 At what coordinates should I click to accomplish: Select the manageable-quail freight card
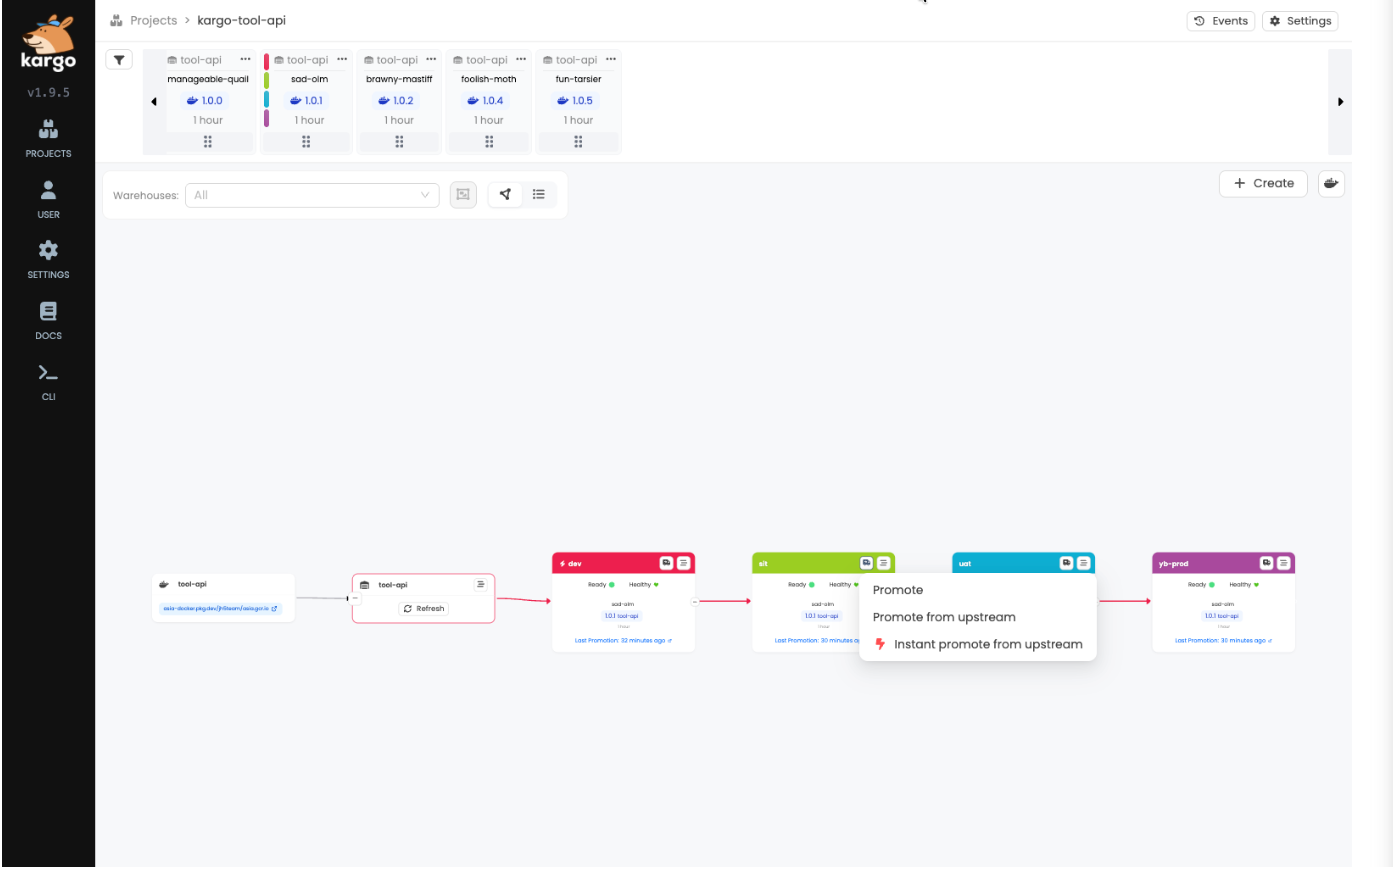click(208, 102)
